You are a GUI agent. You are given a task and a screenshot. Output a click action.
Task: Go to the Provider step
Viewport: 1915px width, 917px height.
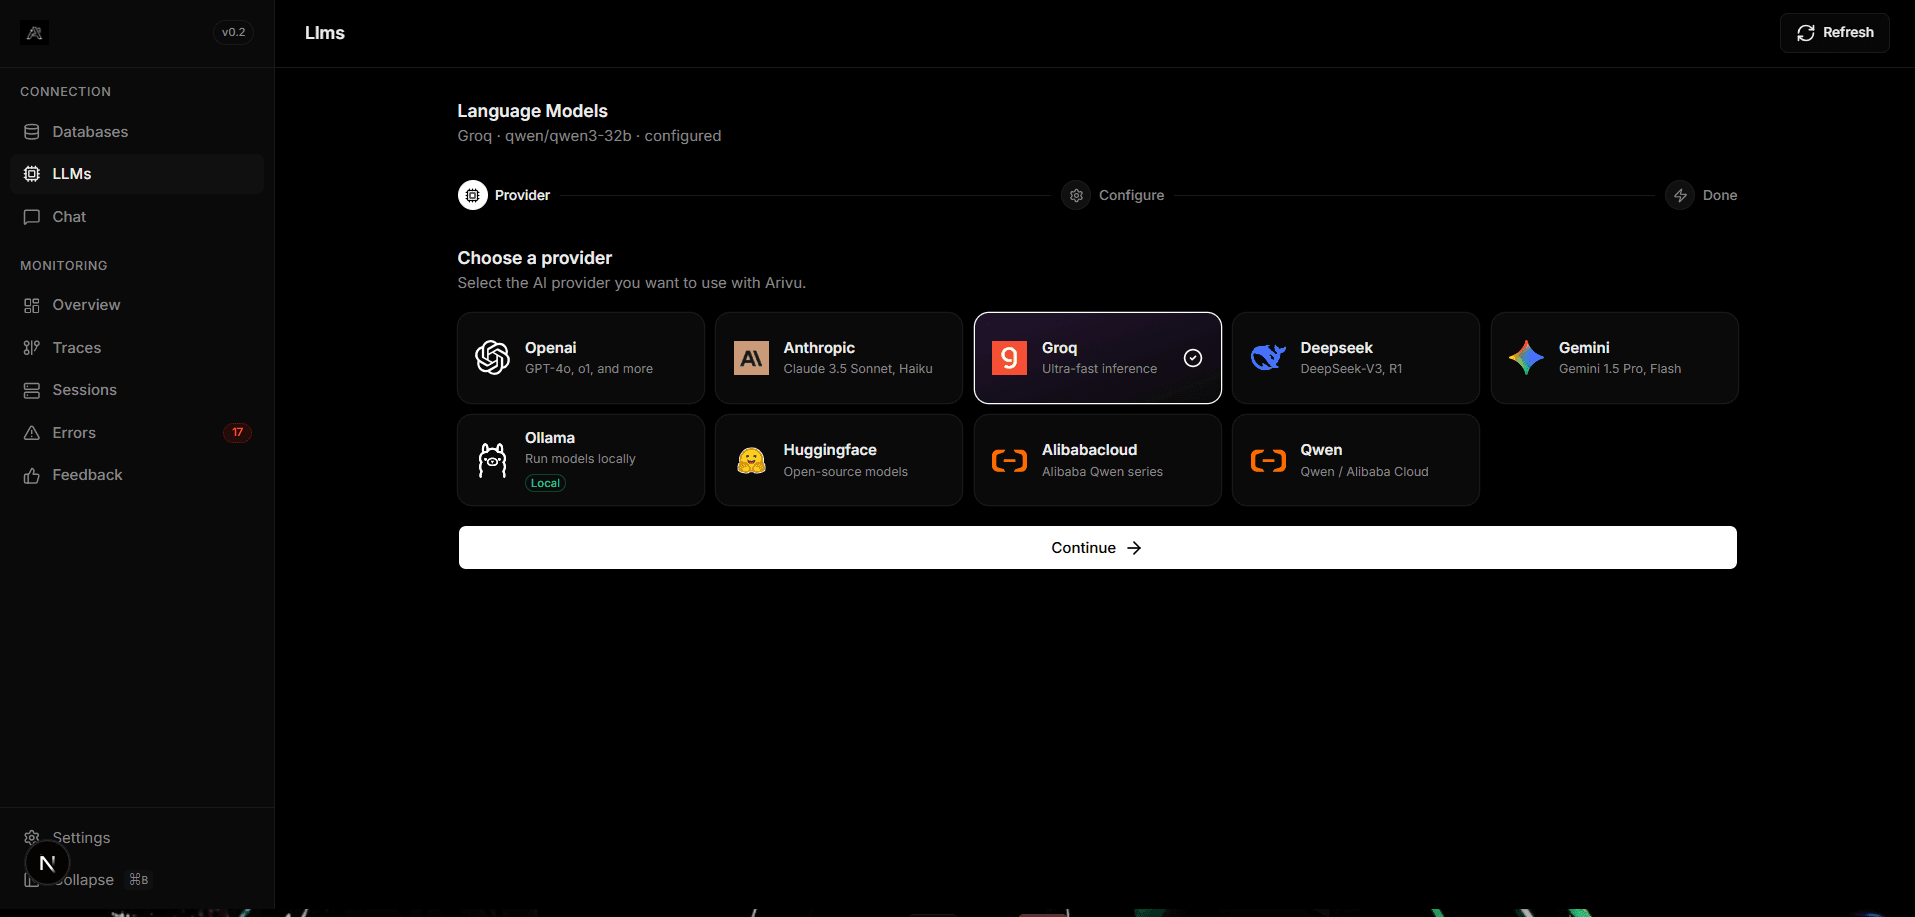[504, 195]
